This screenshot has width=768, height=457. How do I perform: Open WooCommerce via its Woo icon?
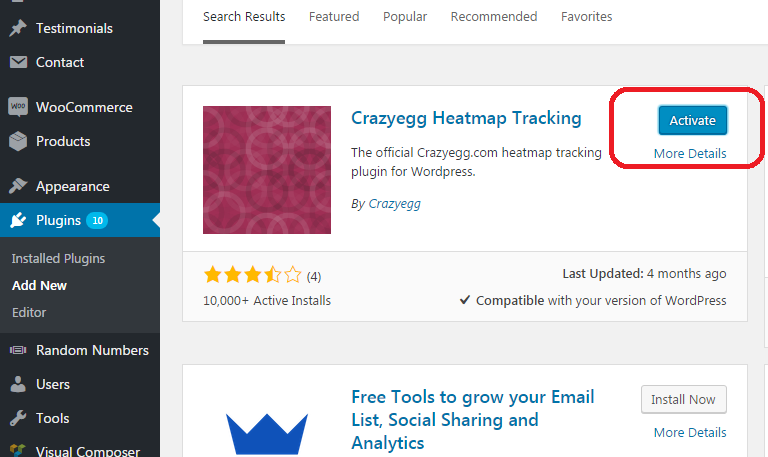pyautogui.click(x=18, y=107)
